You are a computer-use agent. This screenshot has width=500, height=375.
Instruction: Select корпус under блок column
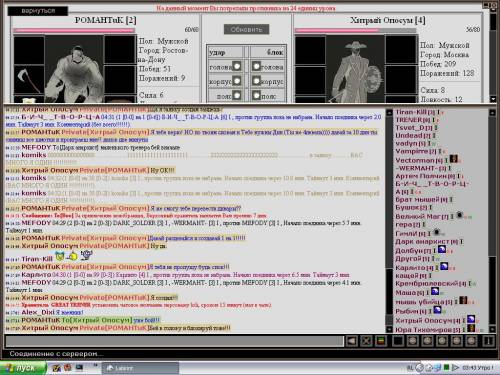point(256,81)
